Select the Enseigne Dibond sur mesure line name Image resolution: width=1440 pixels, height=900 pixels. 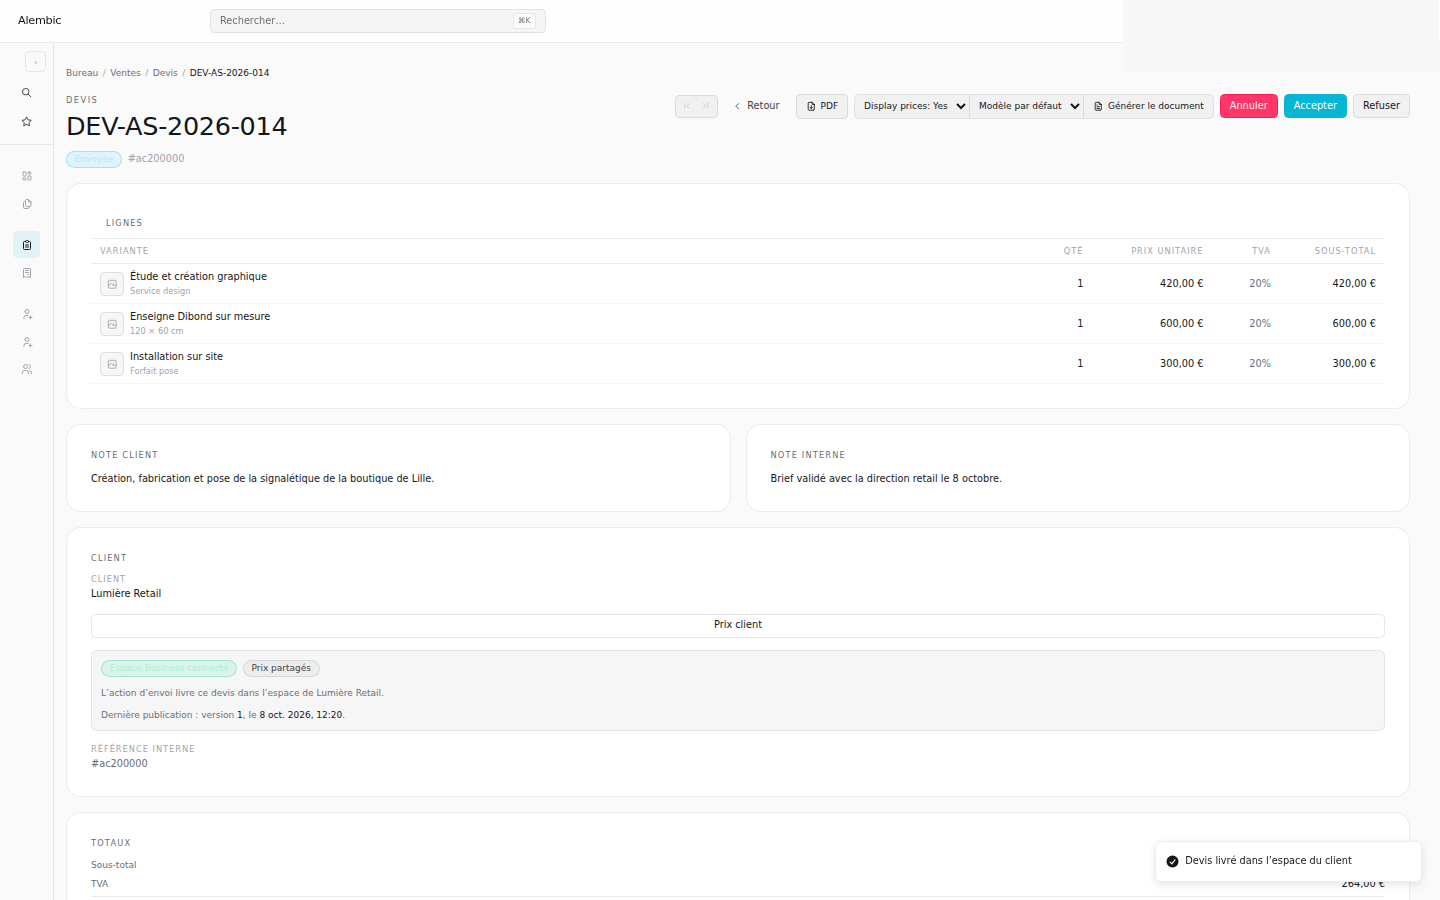pos(200,317)
